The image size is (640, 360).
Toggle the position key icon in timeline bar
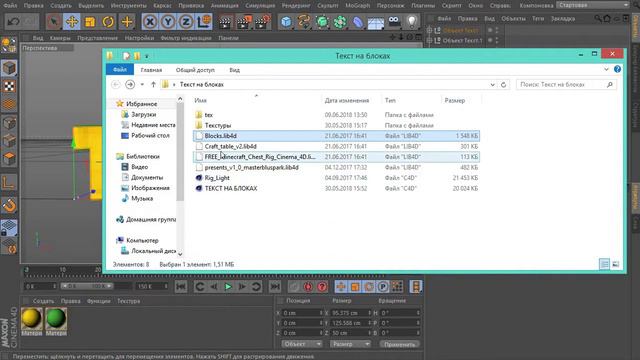point(341,287)
